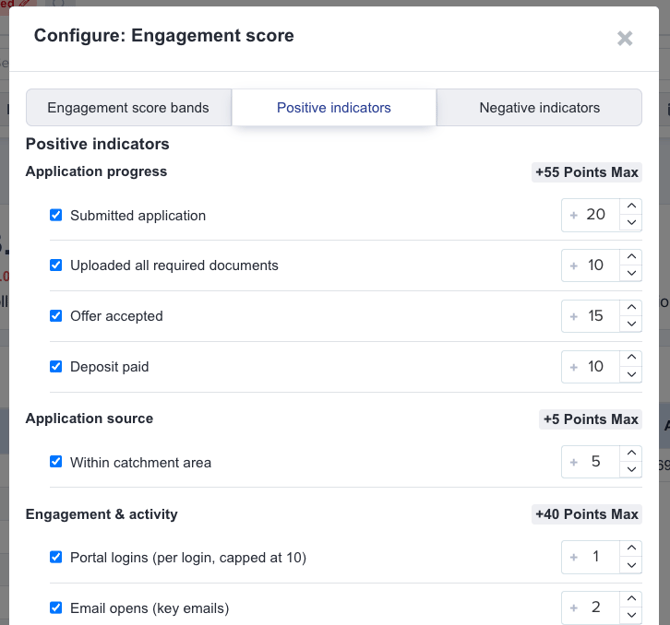This screenshot has width=670, height=625.
Task: Decrease Submitted application points with down arrow
Action: click(631, 223)
